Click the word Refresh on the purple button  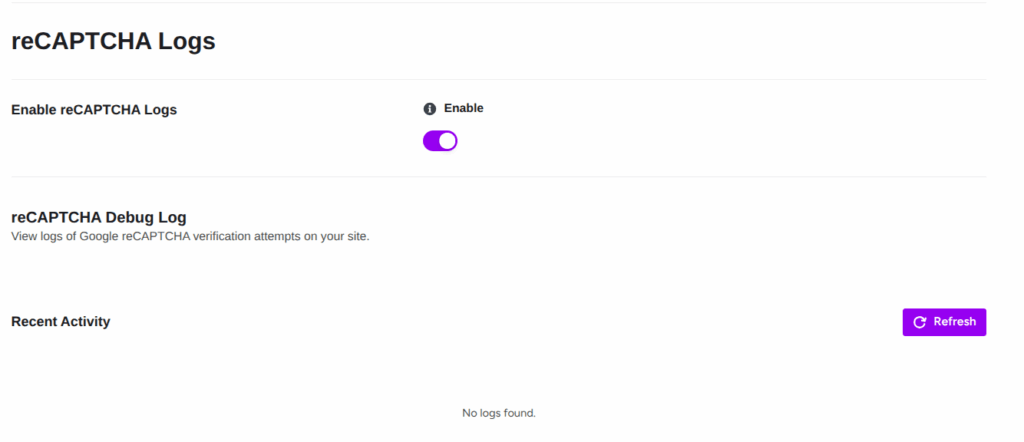955,322
